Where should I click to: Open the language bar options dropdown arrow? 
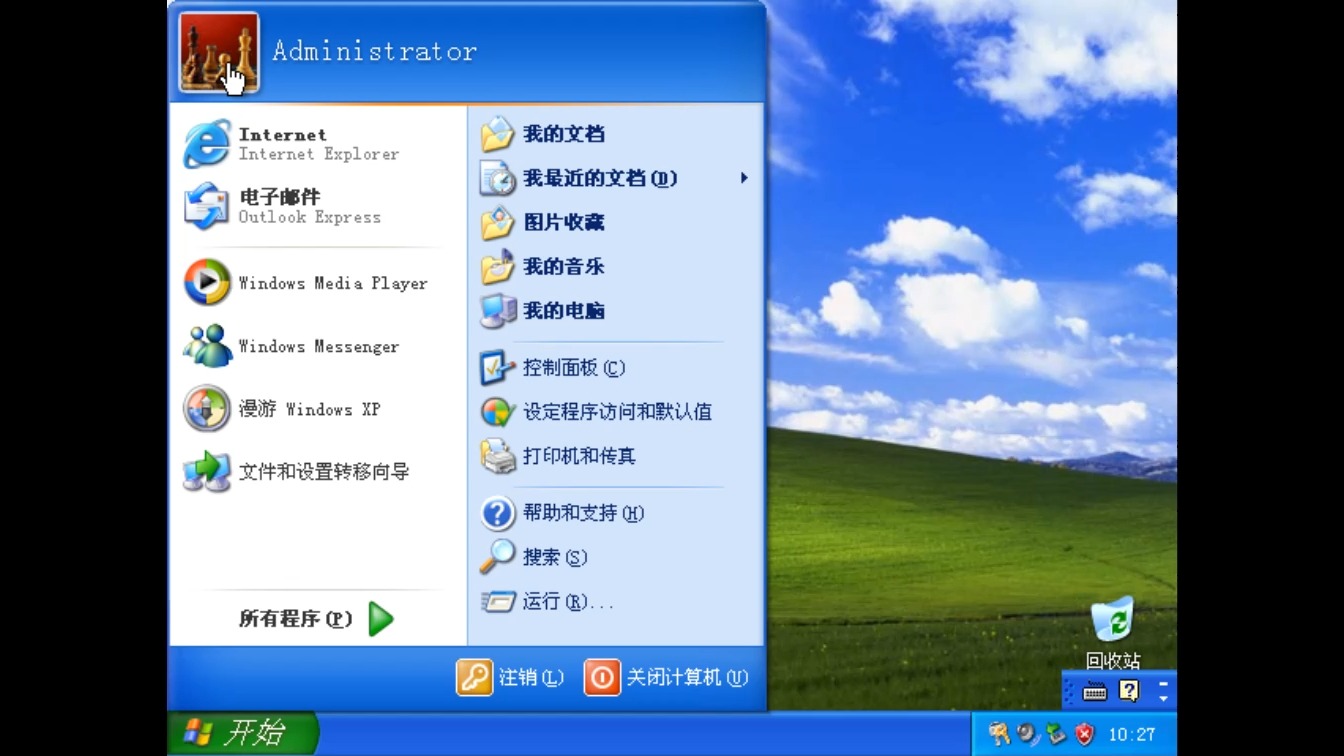point(1163,698)
